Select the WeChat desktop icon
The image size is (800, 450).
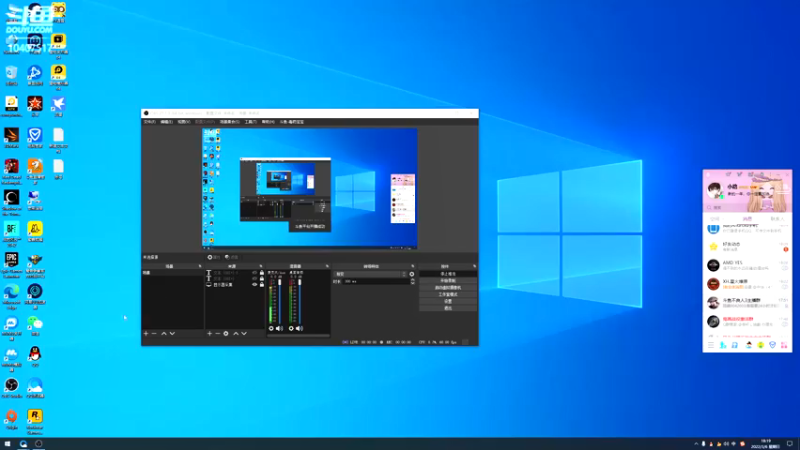pos(35,326)
